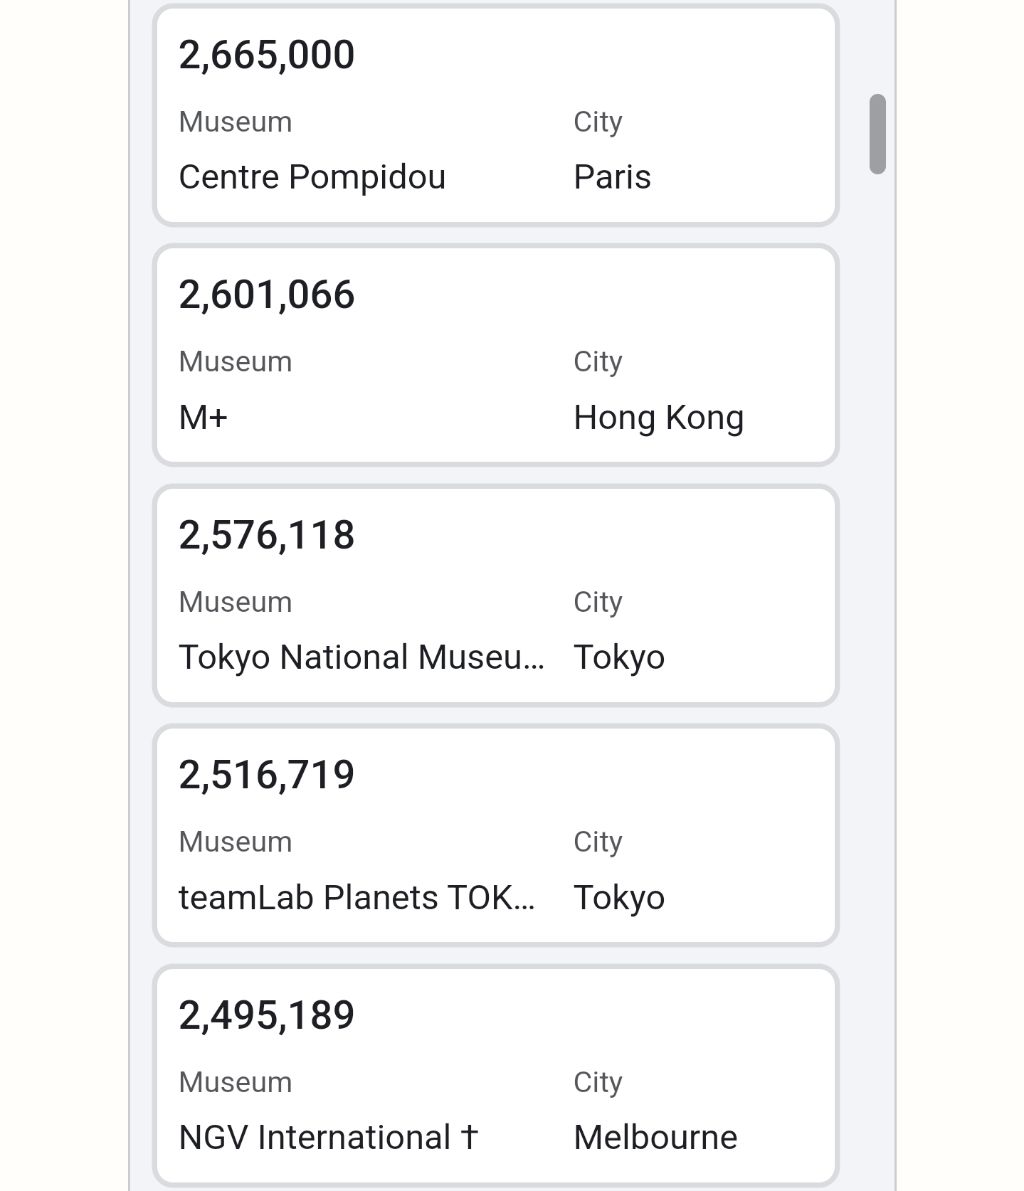Click the vertical scrollbar thumb
The width and height of the screenshot is (1024, 1191).
pos(877,134)
